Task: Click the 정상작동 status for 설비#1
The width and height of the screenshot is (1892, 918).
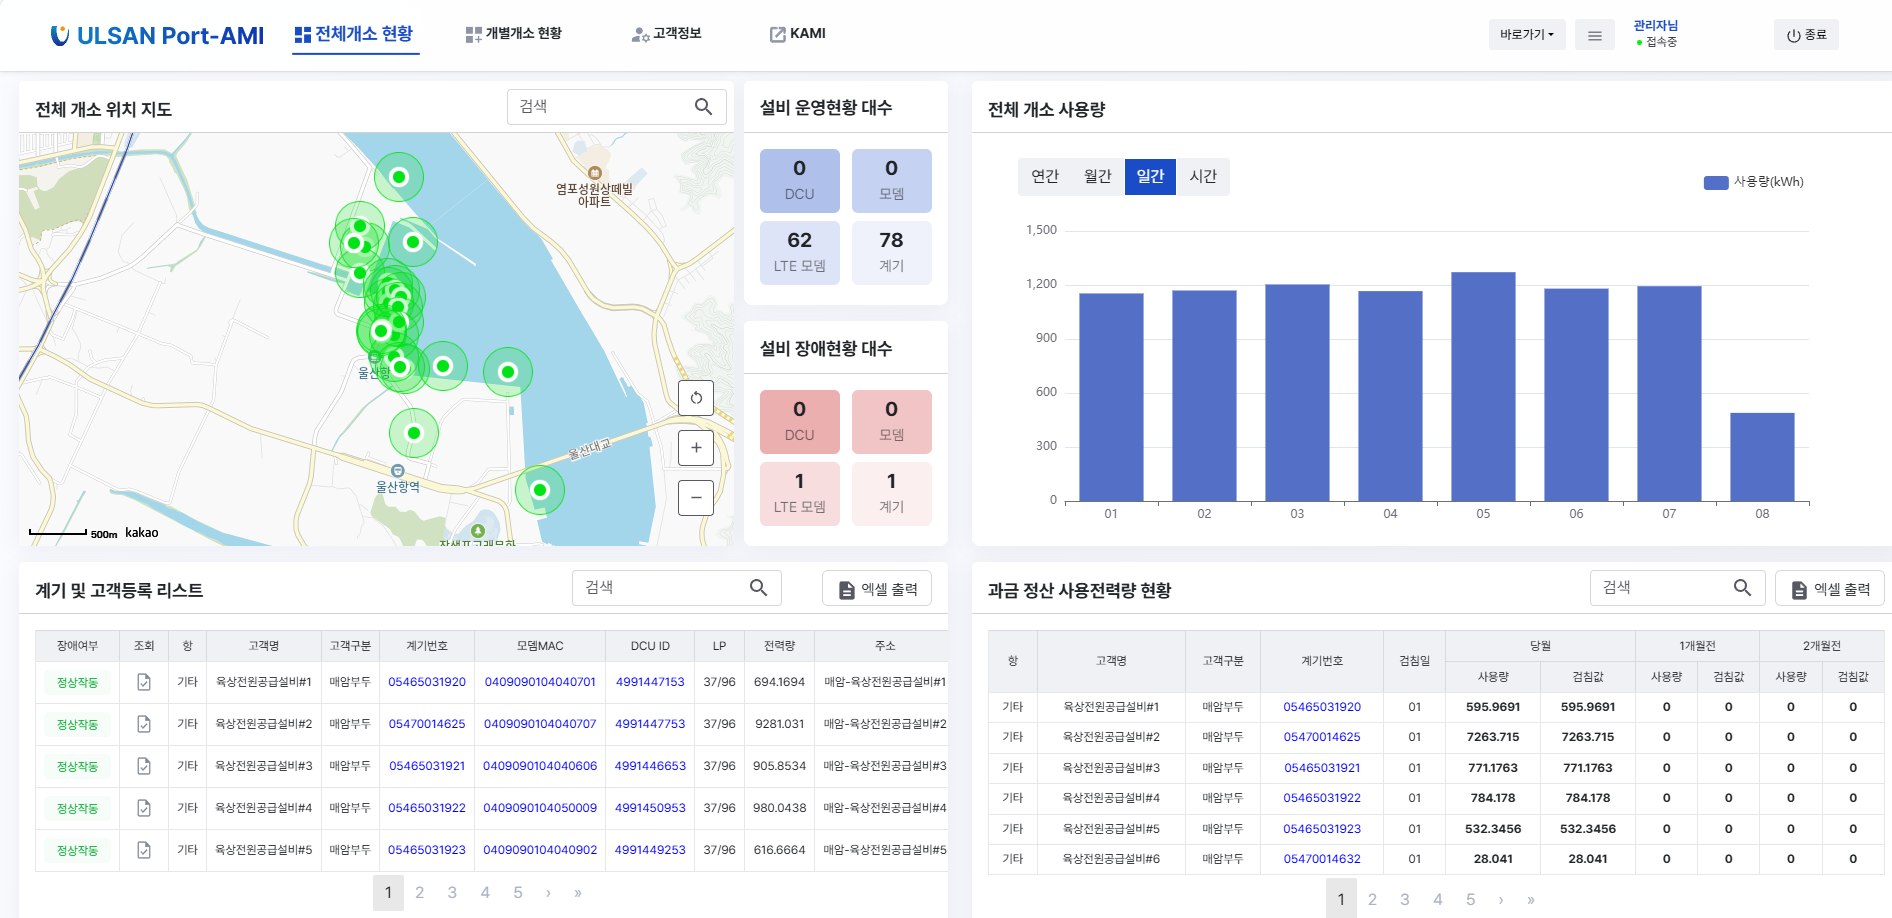Action: 77,682
